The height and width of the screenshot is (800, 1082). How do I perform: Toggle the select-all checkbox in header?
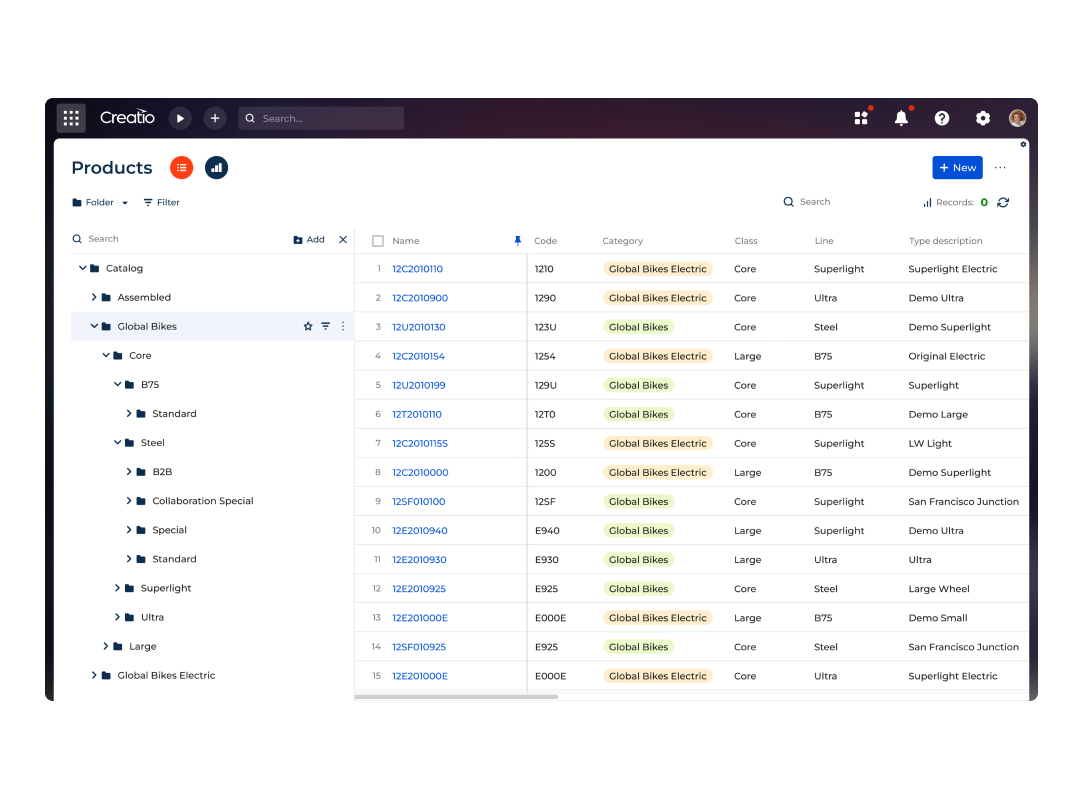(378, 241)
